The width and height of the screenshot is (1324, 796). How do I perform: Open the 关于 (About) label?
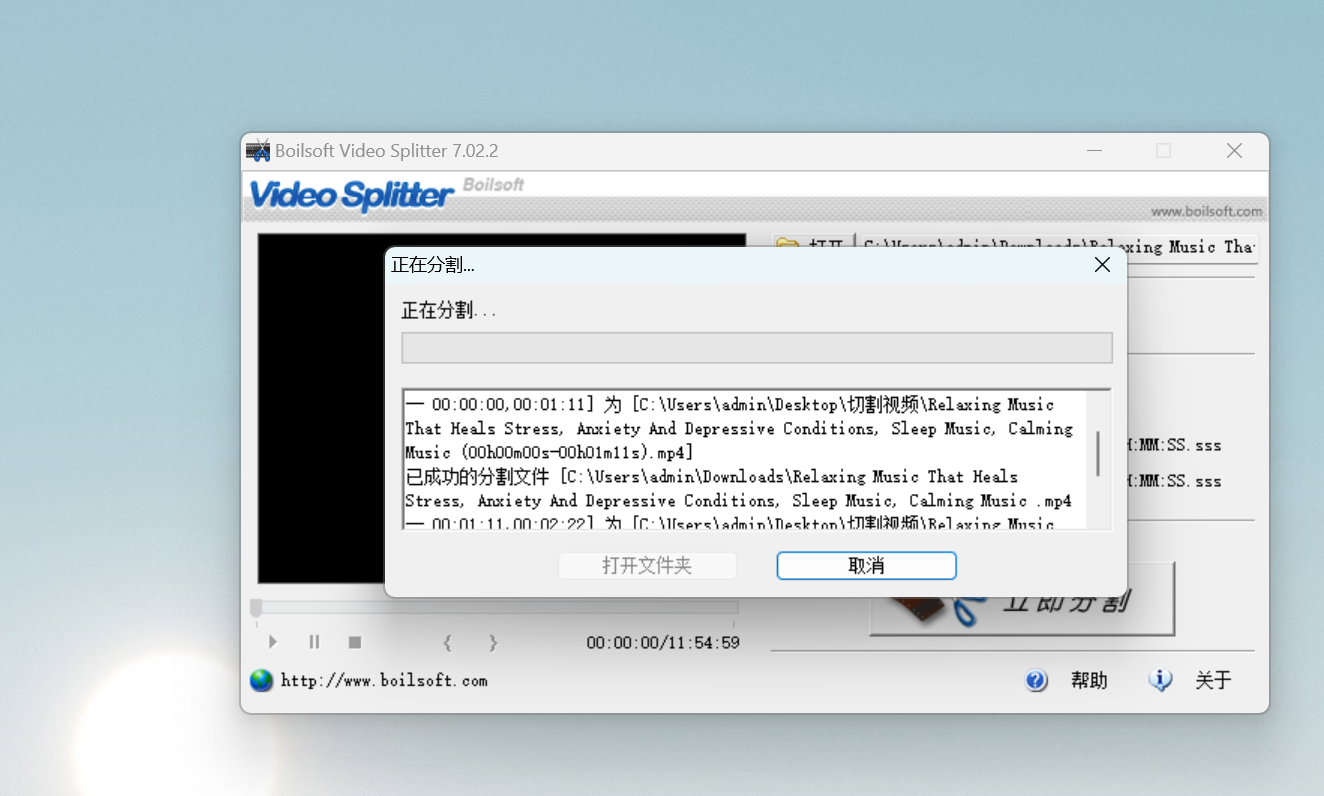(1213, 681)
